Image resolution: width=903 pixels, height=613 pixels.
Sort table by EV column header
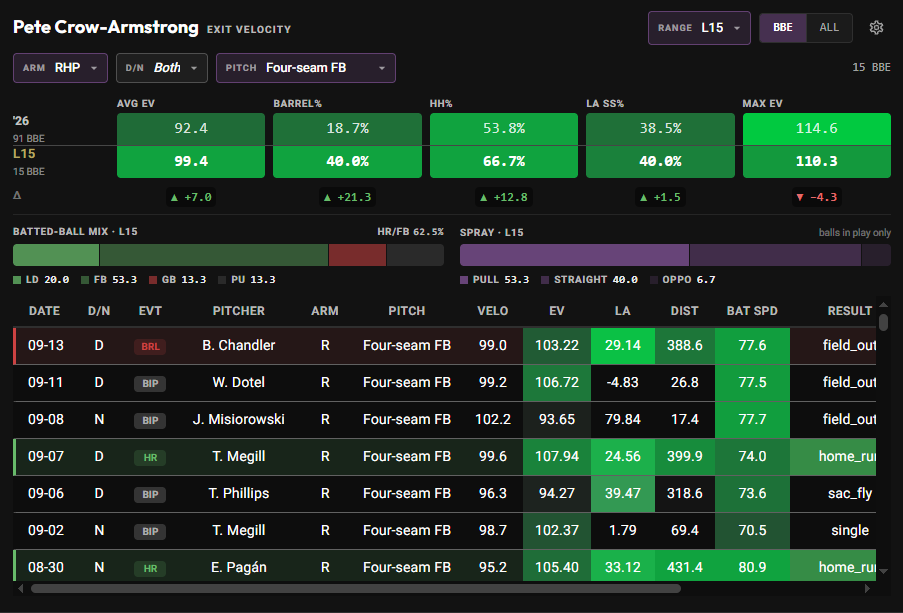556,311
